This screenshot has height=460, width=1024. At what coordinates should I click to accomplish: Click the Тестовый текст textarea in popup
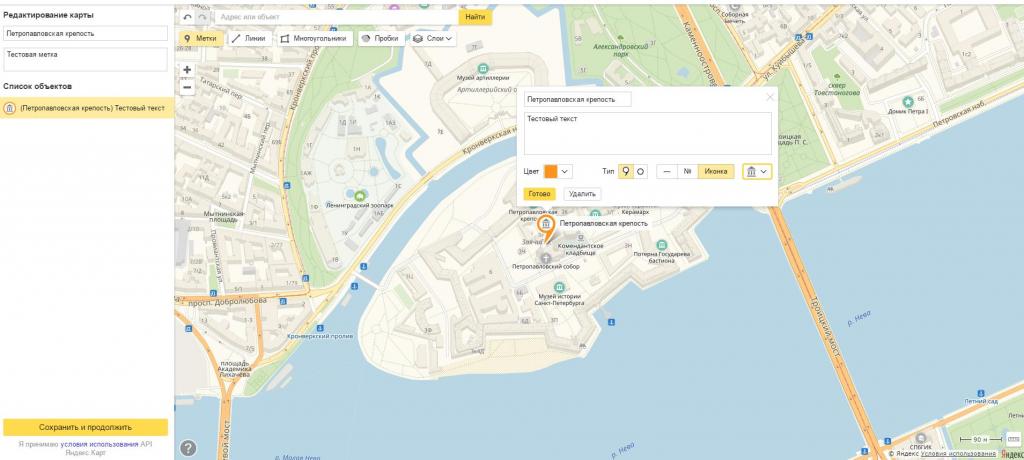[647, 133]
